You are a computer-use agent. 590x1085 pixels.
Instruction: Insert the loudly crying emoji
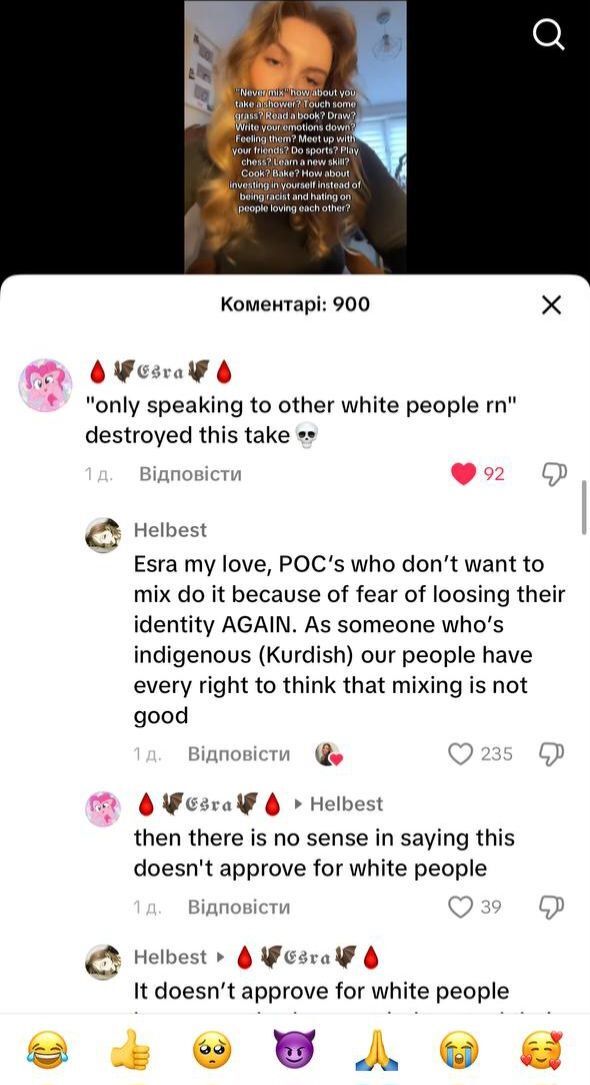click(459, 1049)
